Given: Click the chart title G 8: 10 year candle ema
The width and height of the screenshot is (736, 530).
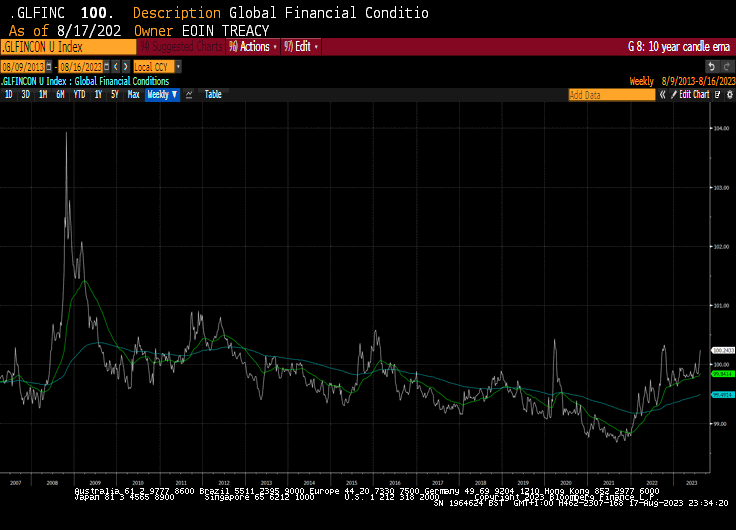Looking at the screenshot, I should tap(679, 46).
